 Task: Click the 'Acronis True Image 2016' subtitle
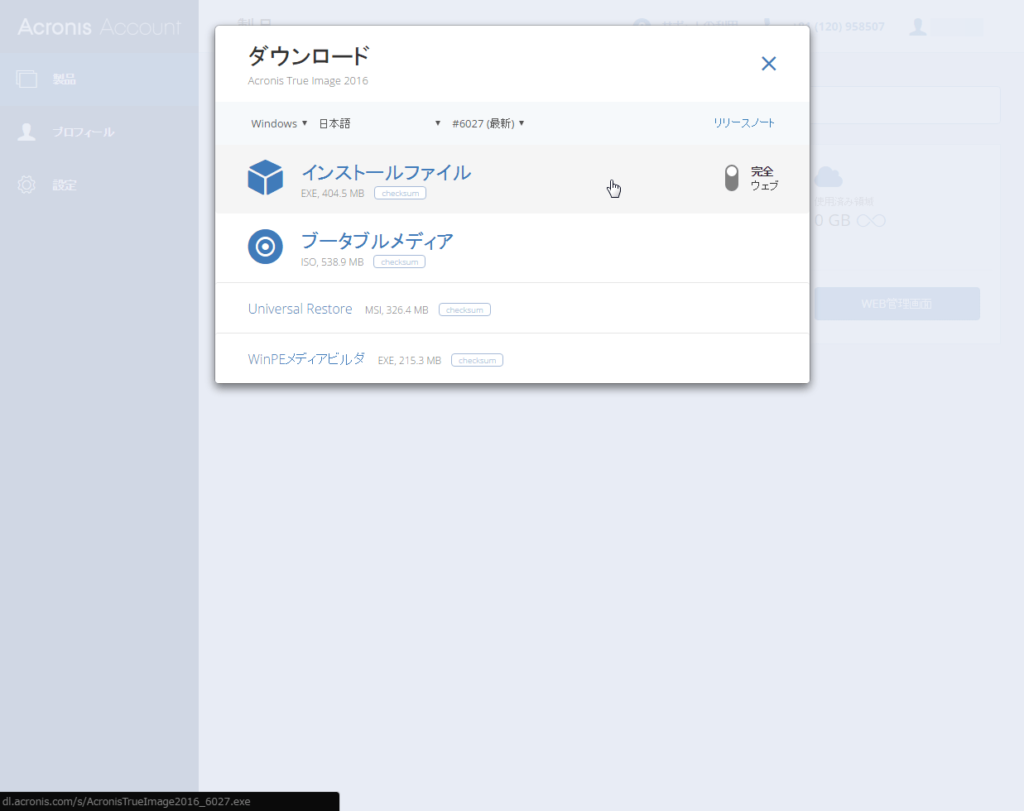click(308, 81)
